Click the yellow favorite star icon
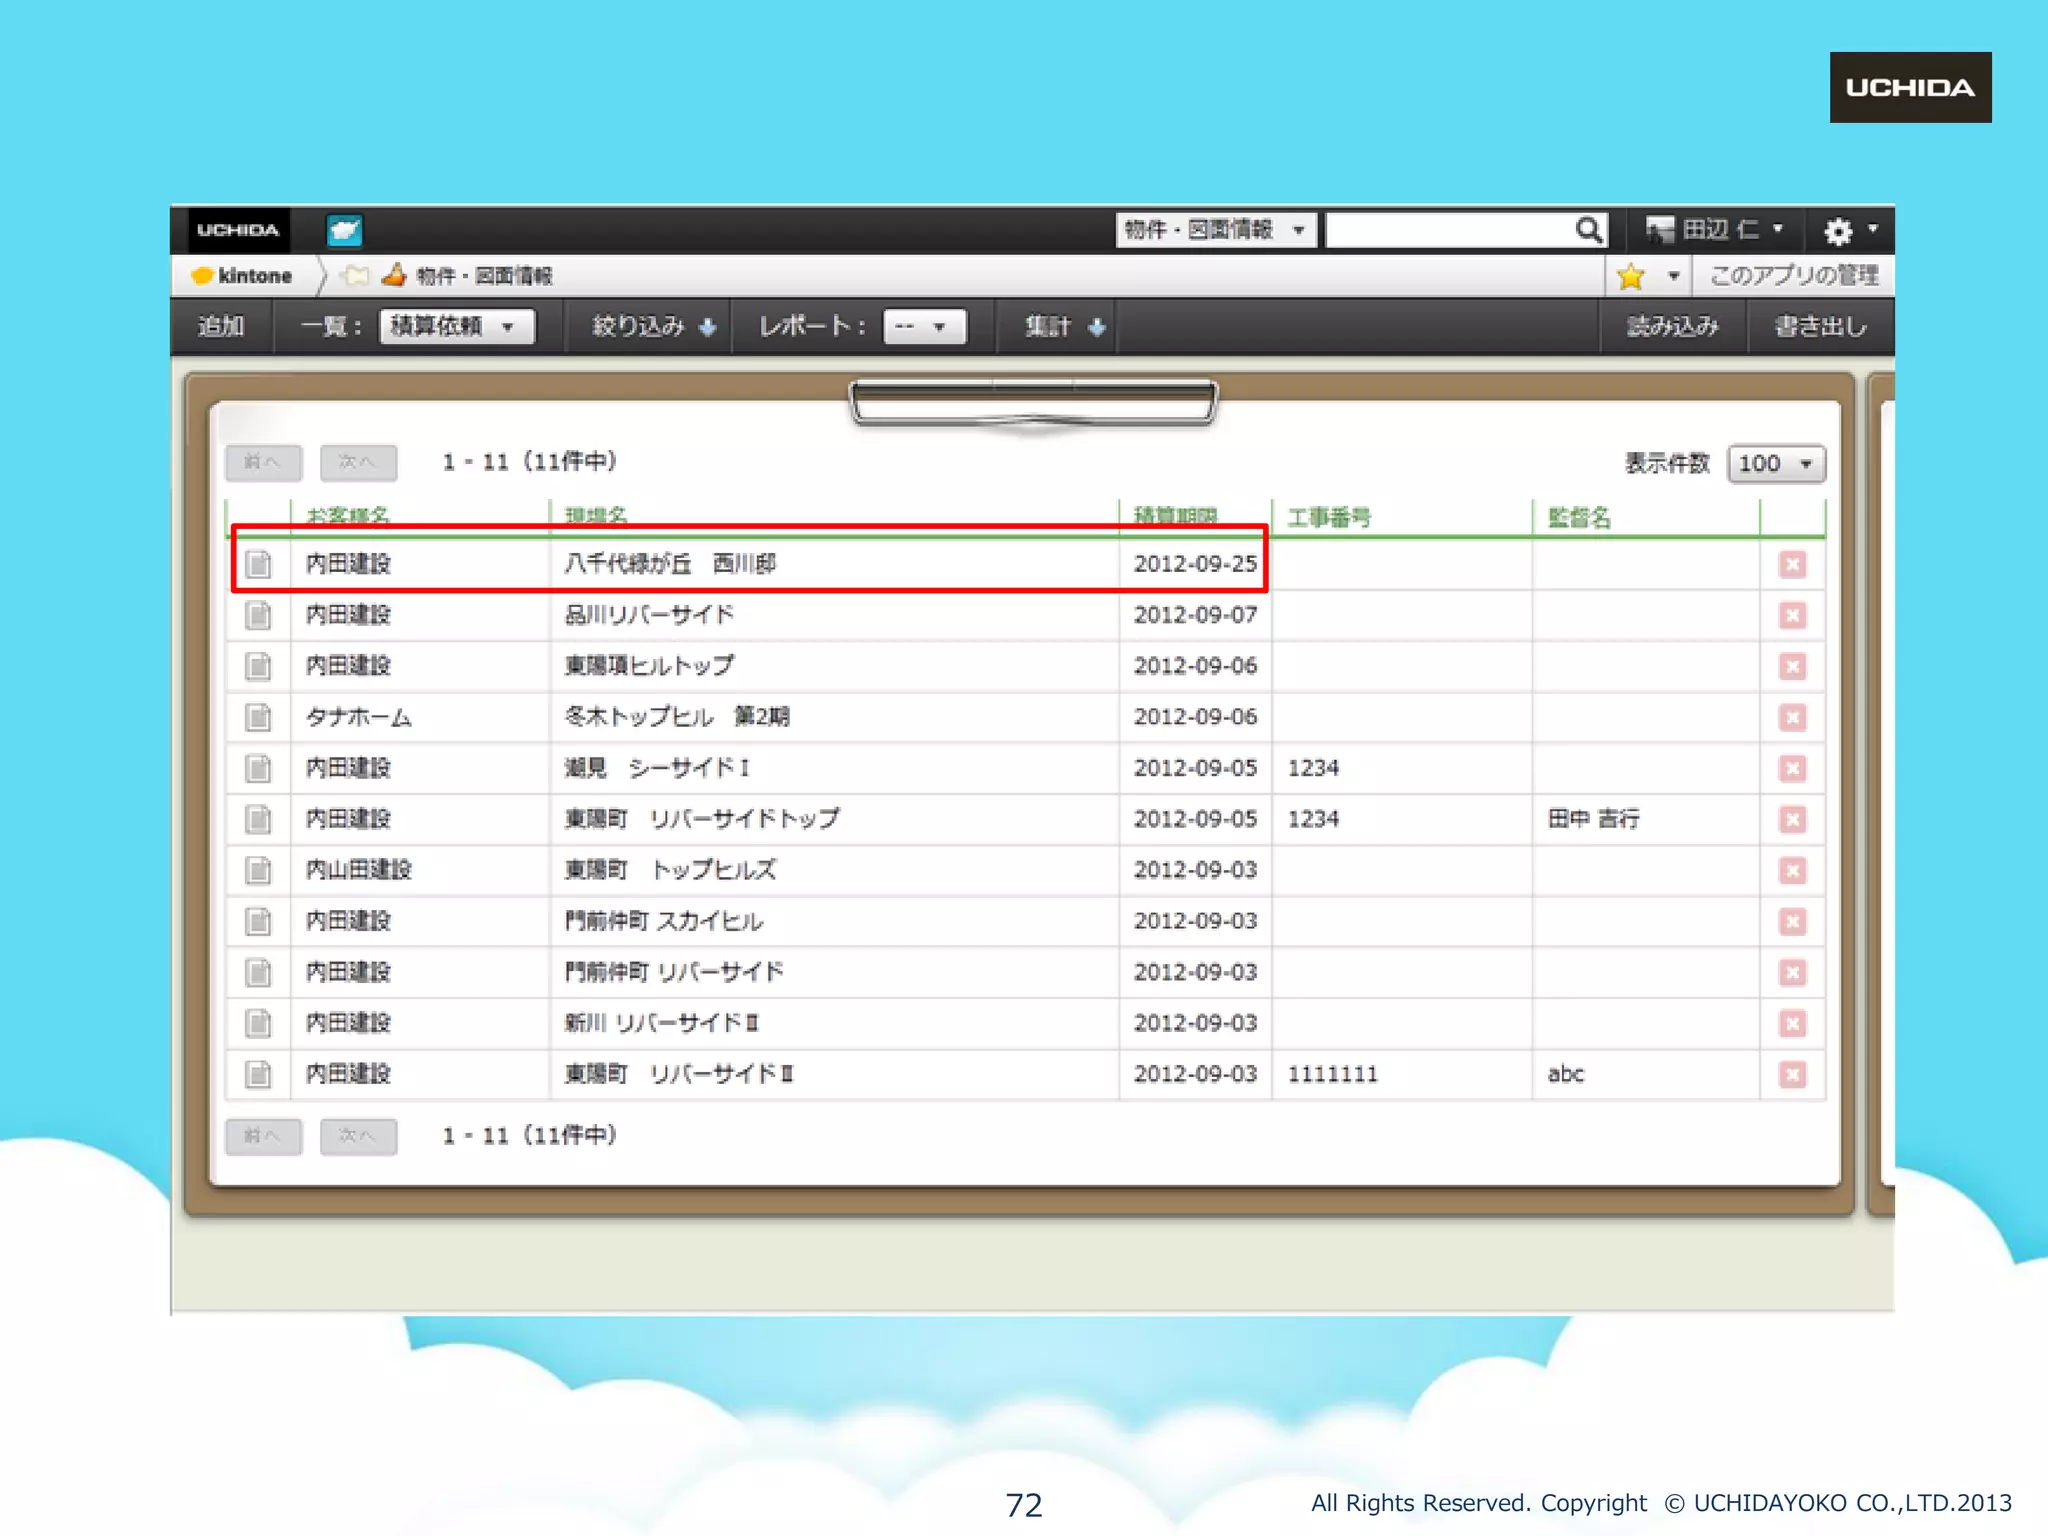2048x1536 pixels. [1631, 276]
